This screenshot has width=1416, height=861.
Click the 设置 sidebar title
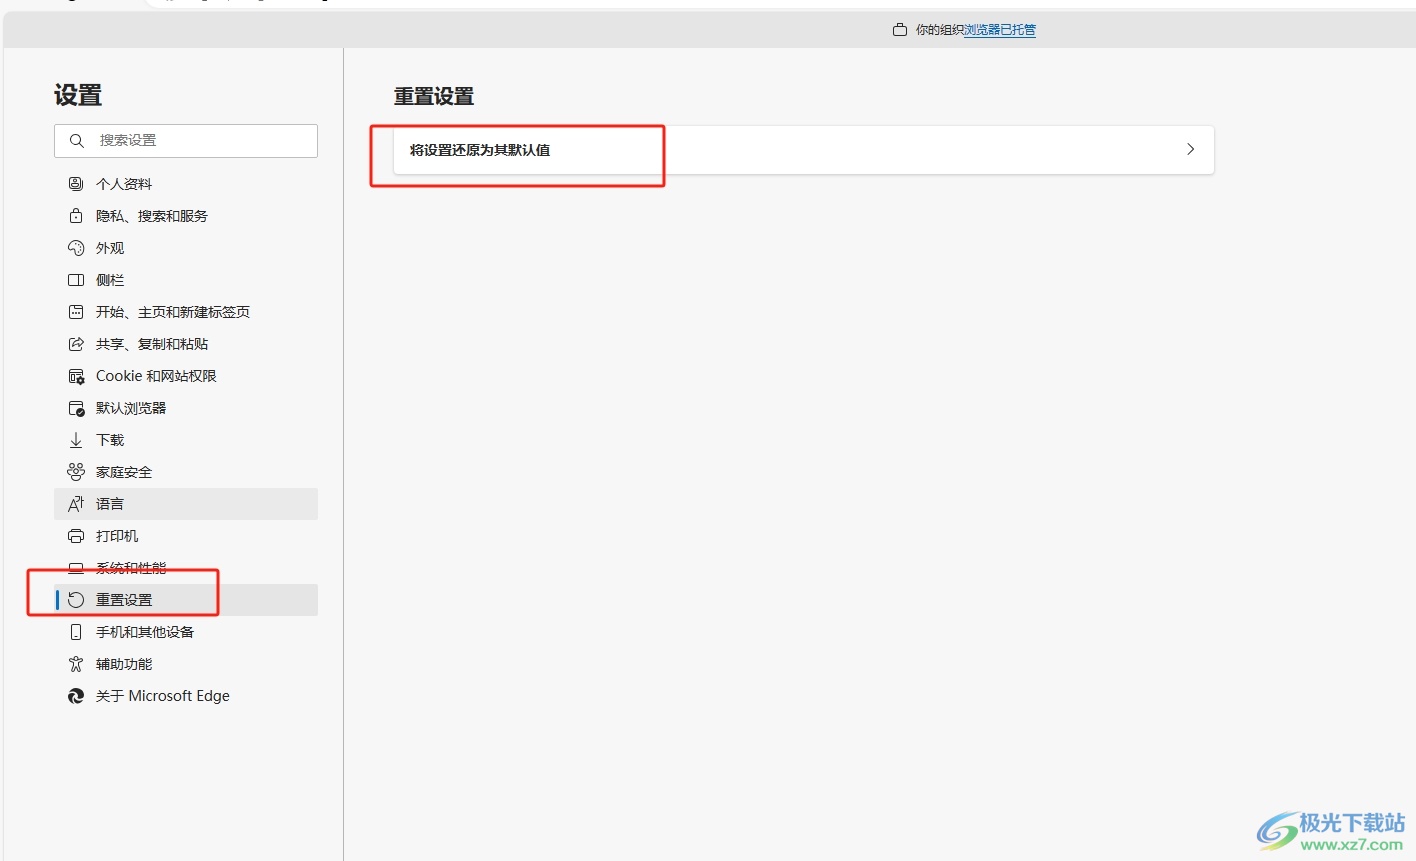pyautogui.click(x=78, y=95)
